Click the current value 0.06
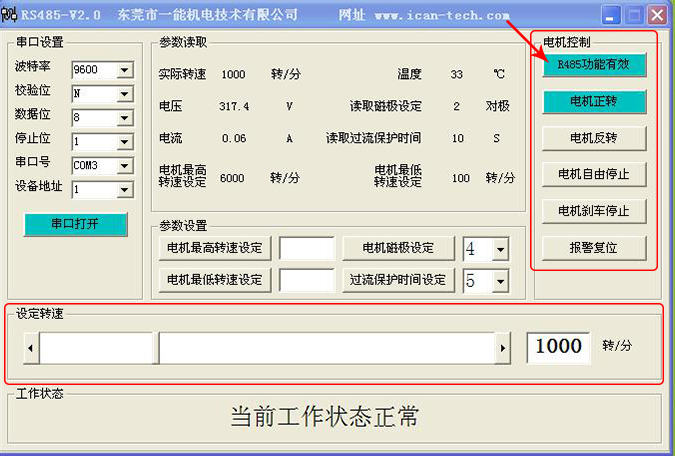The height and width of the screenshot is (456, 675). (x=234, y=139)
